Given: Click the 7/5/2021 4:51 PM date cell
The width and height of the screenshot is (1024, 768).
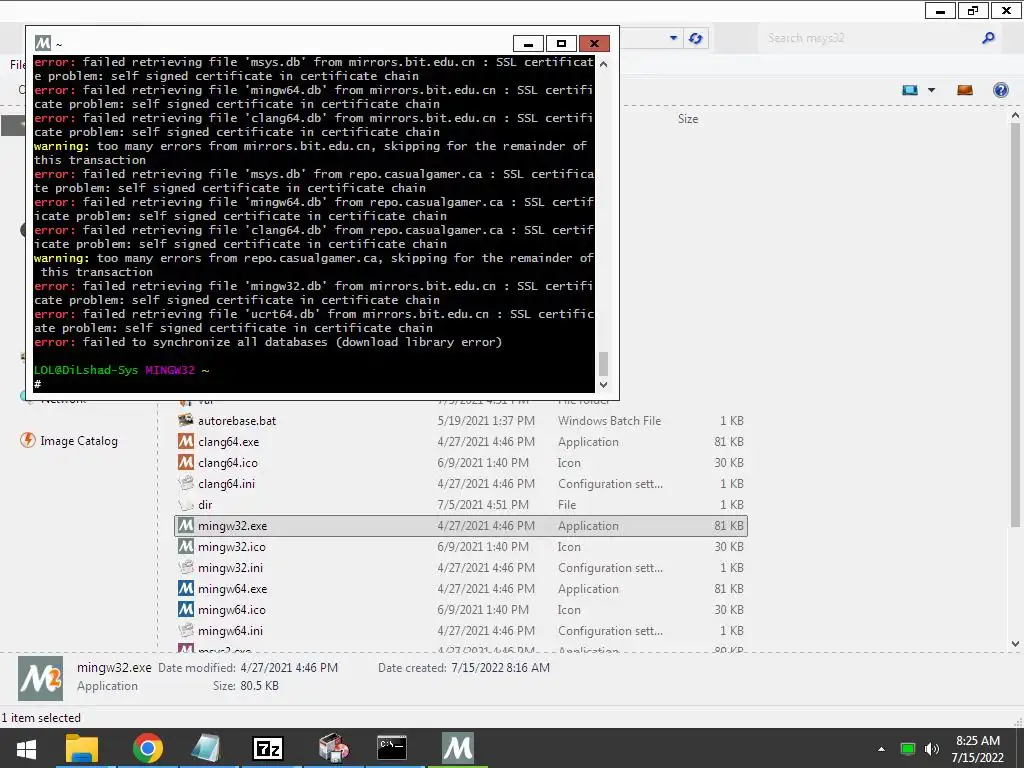Looking at the screenshot, I should (483, 505).
